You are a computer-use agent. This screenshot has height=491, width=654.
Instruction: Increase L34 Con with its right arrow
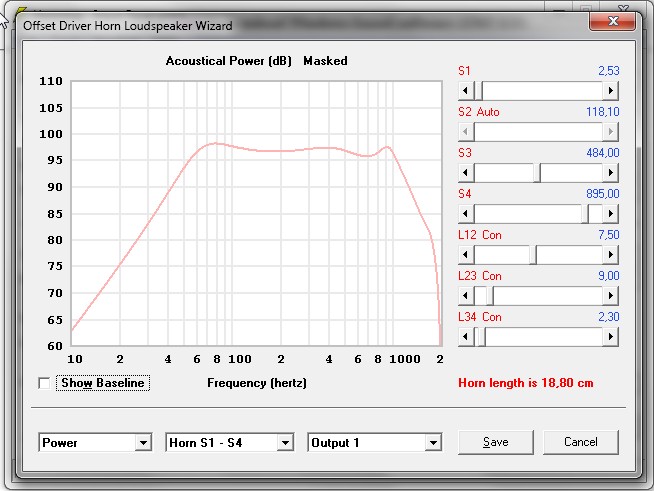point(611,337)
